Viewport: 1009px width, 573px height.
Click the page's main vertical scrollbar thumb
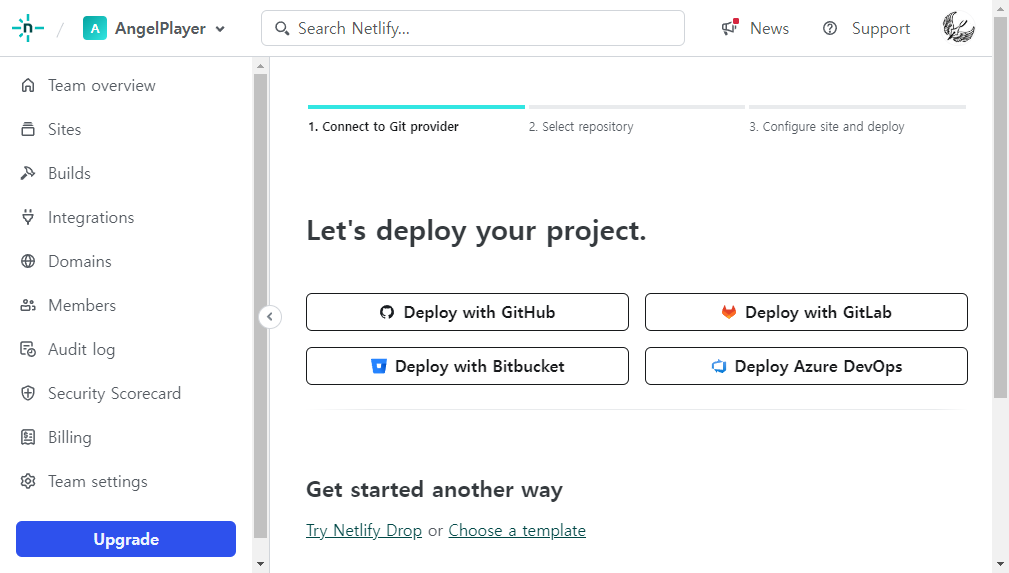(1001, 207)
